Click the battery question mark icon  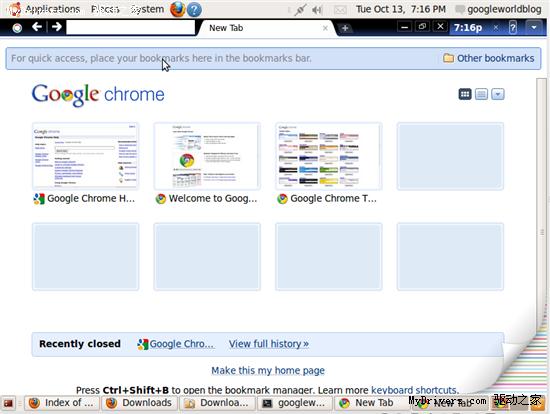(512, 27)
